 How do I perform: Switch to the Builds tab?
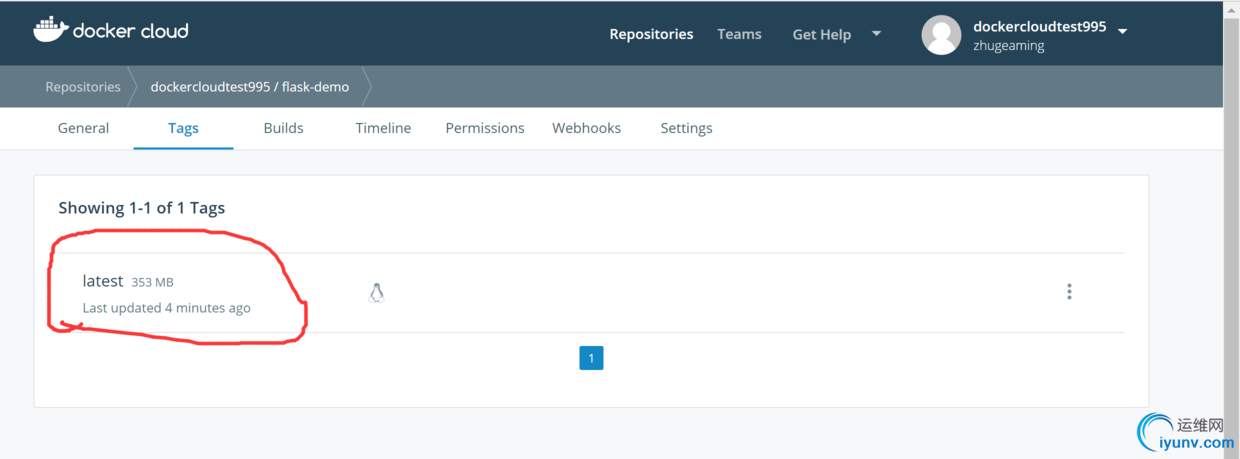[283, 128]
